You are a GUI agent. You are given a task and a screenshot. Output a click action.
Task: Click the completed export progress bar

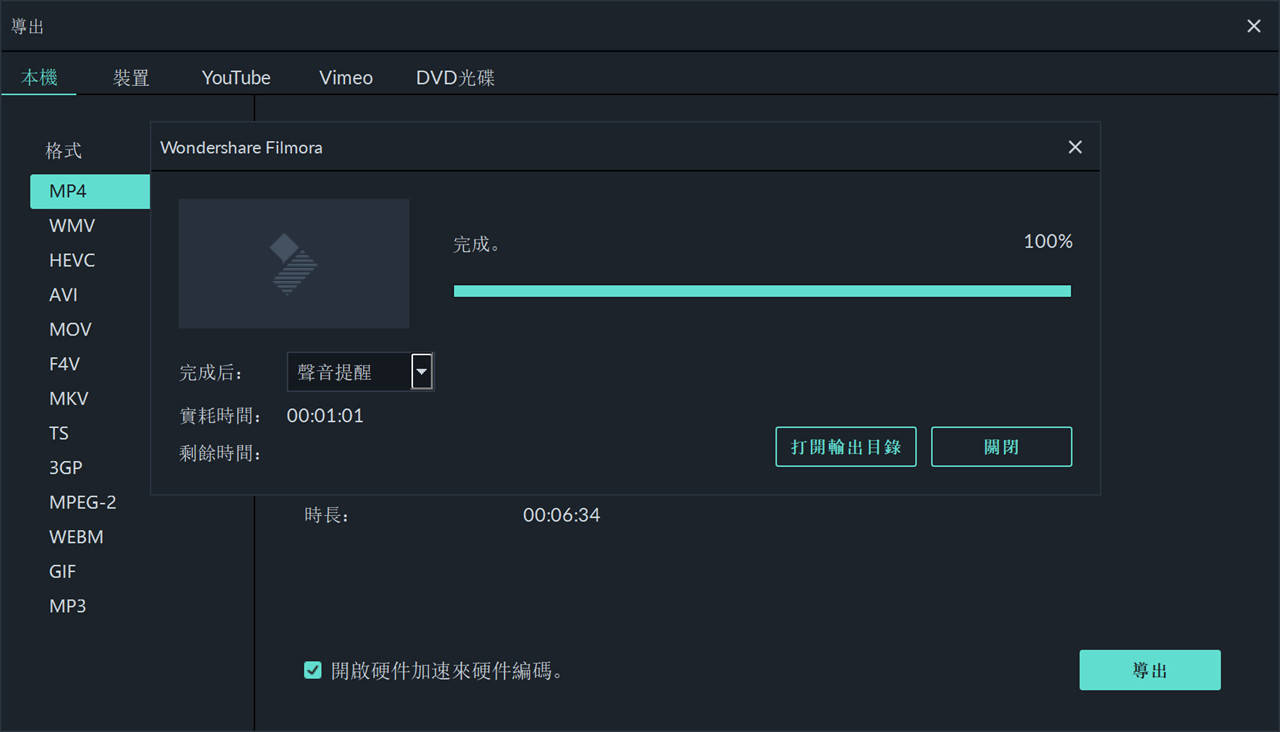click(762, 291)
